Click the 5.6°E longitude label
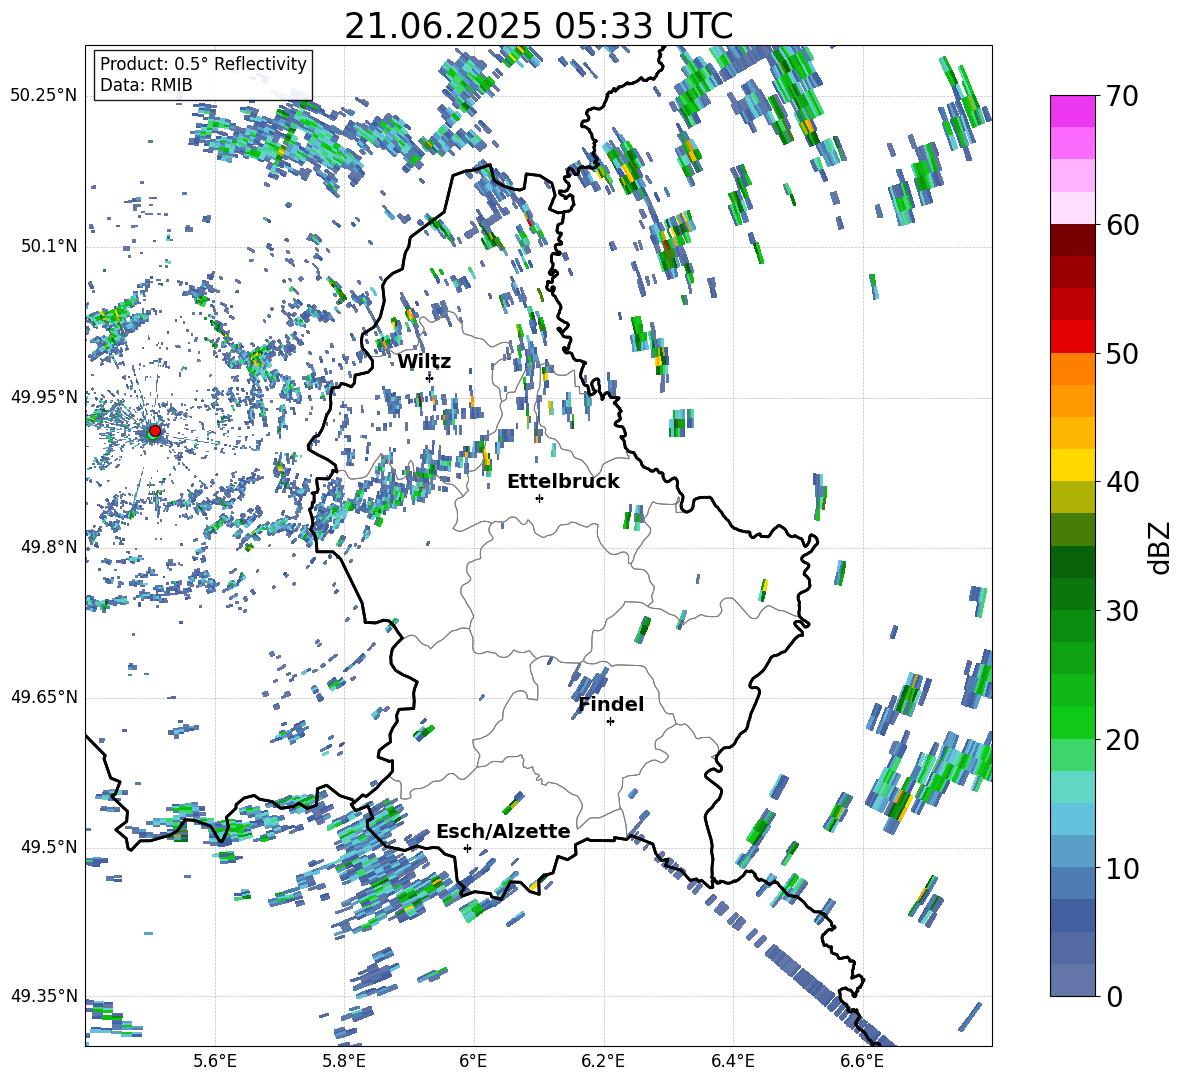Screen dimensions: 1184x1081 (215, 1061)
